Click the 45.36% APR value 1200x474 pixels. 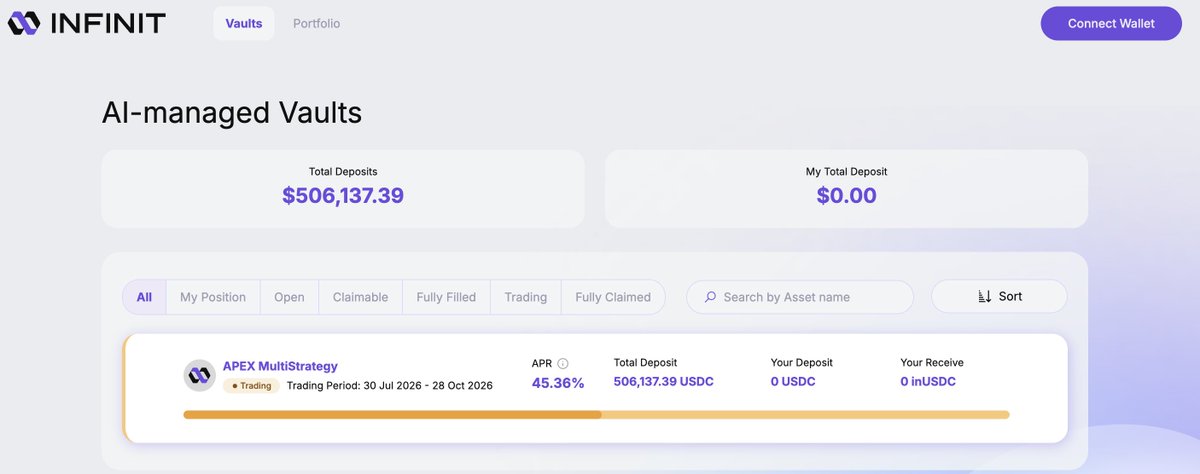pyautogui.click(x=558, y=383)
